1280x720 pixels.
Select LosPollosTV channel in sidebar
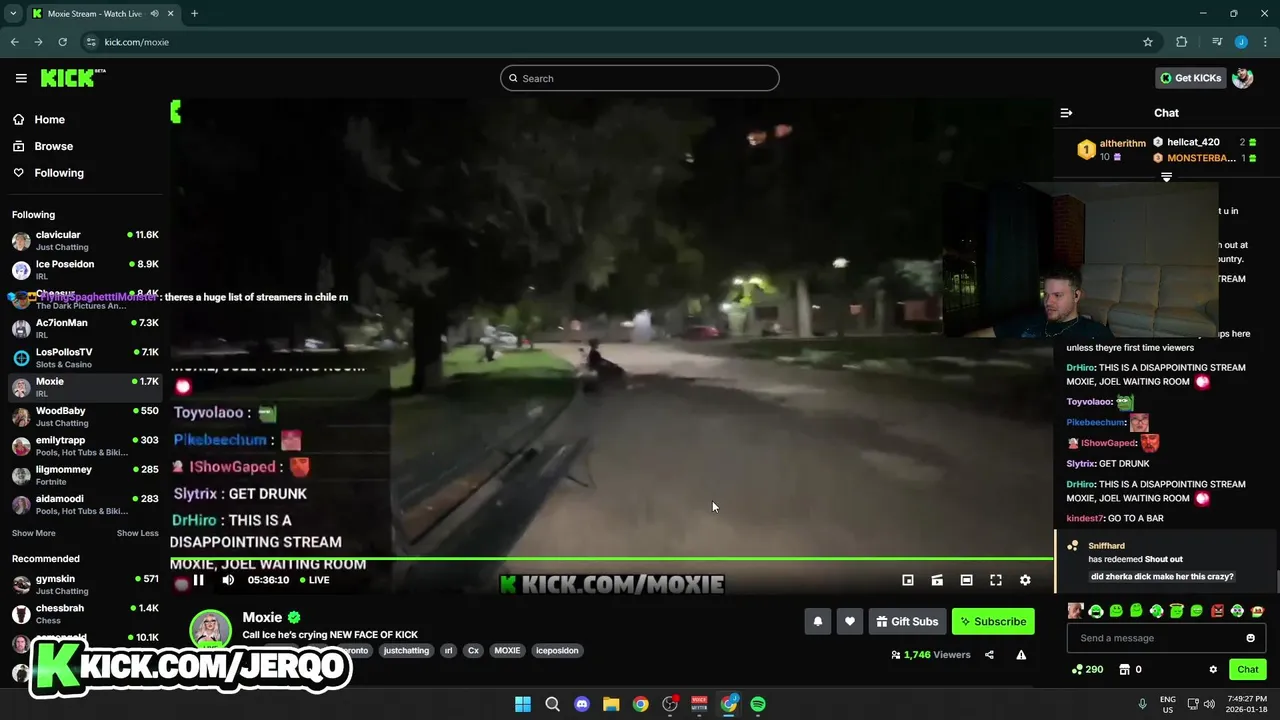coord(85,358)
